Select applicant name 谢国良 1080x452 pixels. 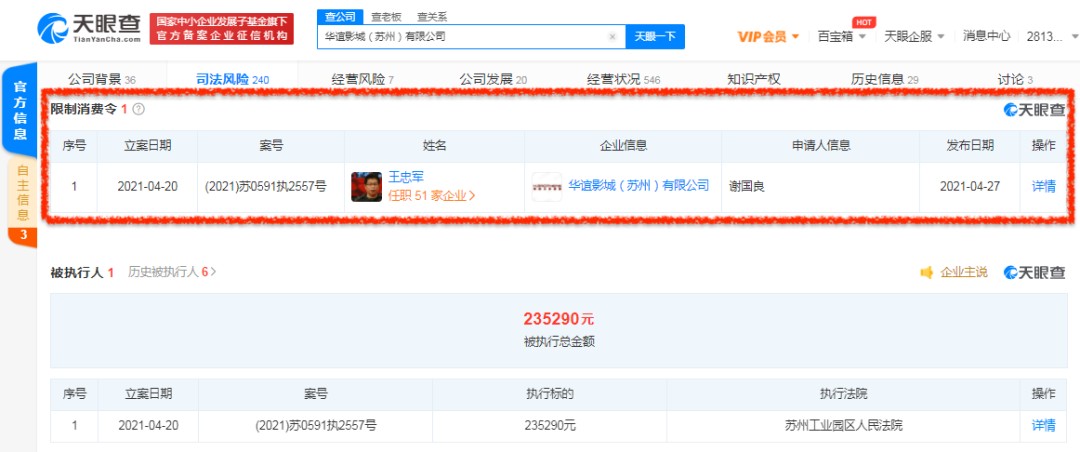[x=747, y=186]
